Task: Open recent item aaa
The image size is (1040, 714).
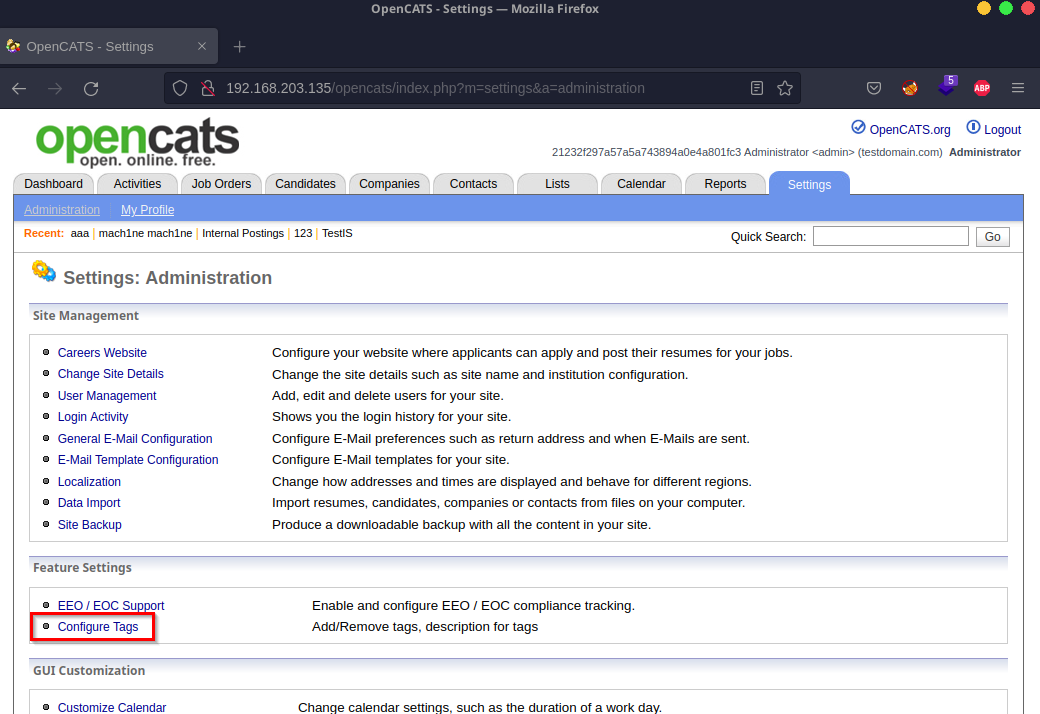Action: 80,234
